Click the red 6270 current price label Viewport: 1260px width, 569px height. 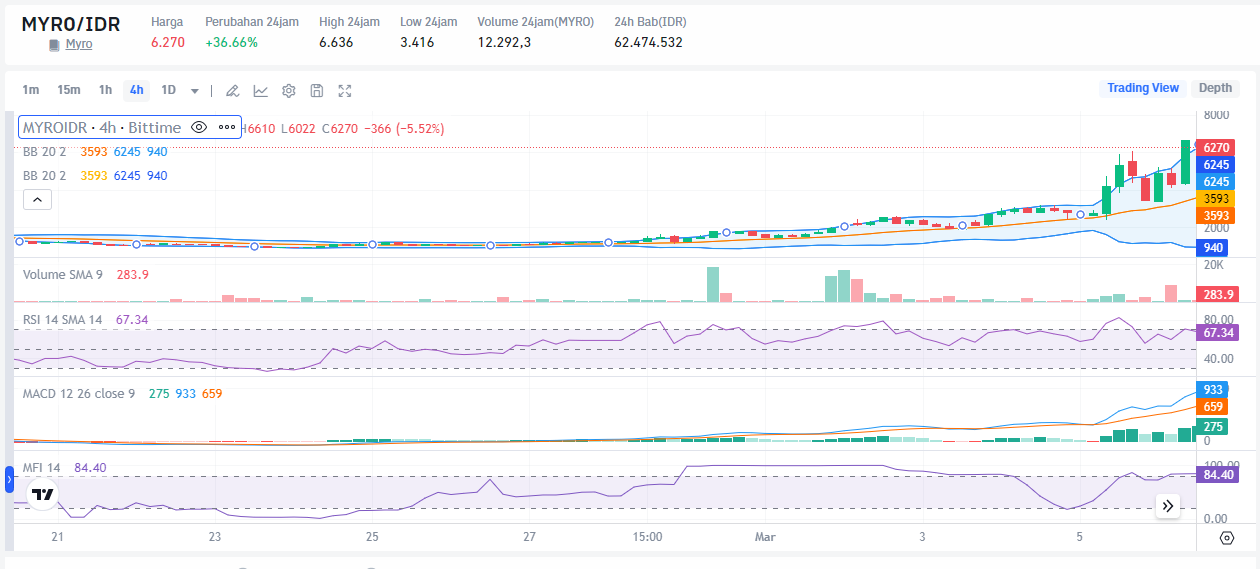coord(1216,147)
